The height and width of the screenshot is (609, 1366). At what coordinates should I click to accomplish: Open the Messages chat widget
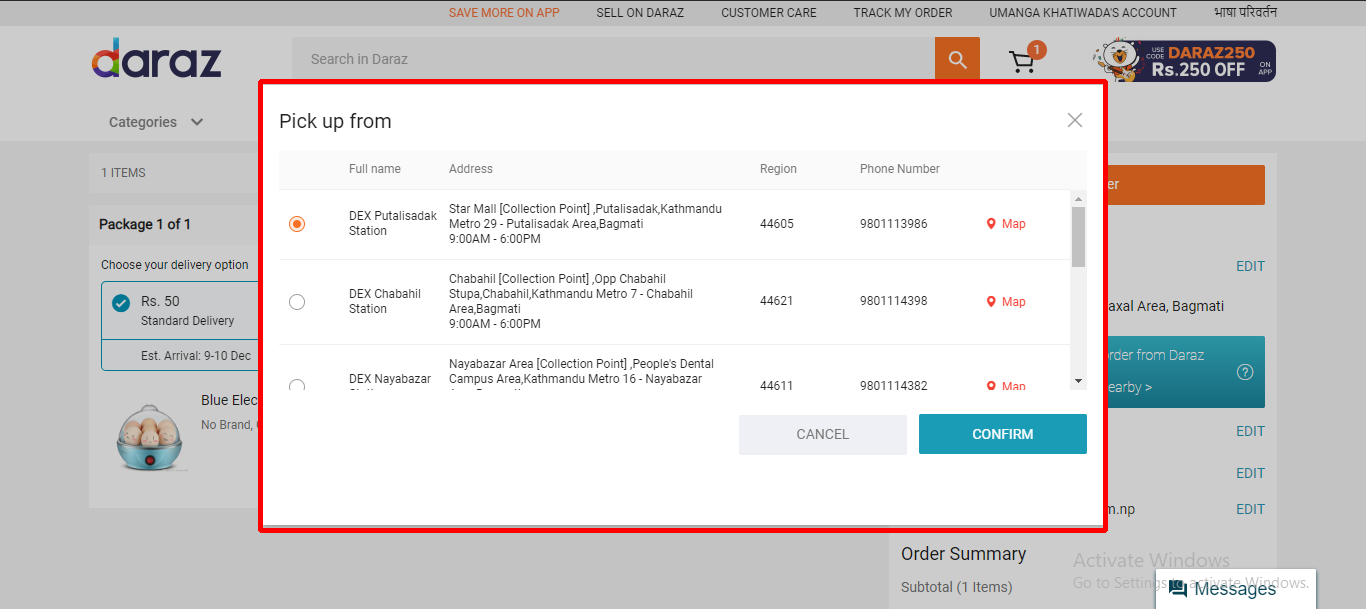coord(1236,589)
